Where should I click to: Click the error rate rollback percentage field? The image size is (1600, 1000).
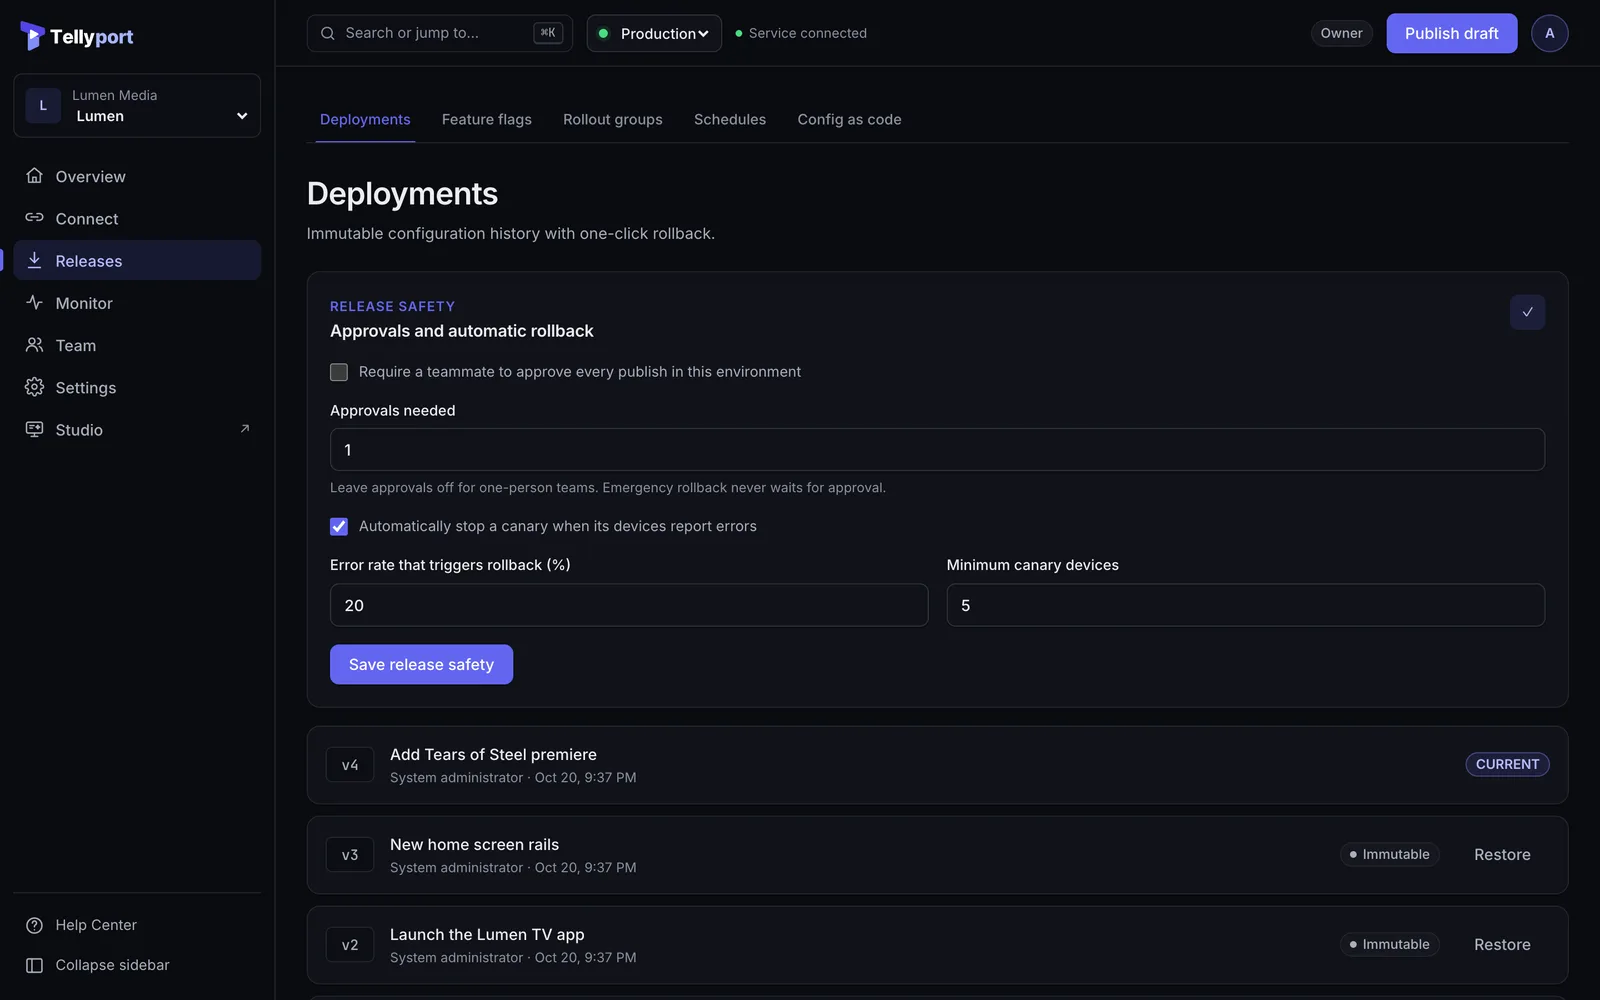(629, 605)
